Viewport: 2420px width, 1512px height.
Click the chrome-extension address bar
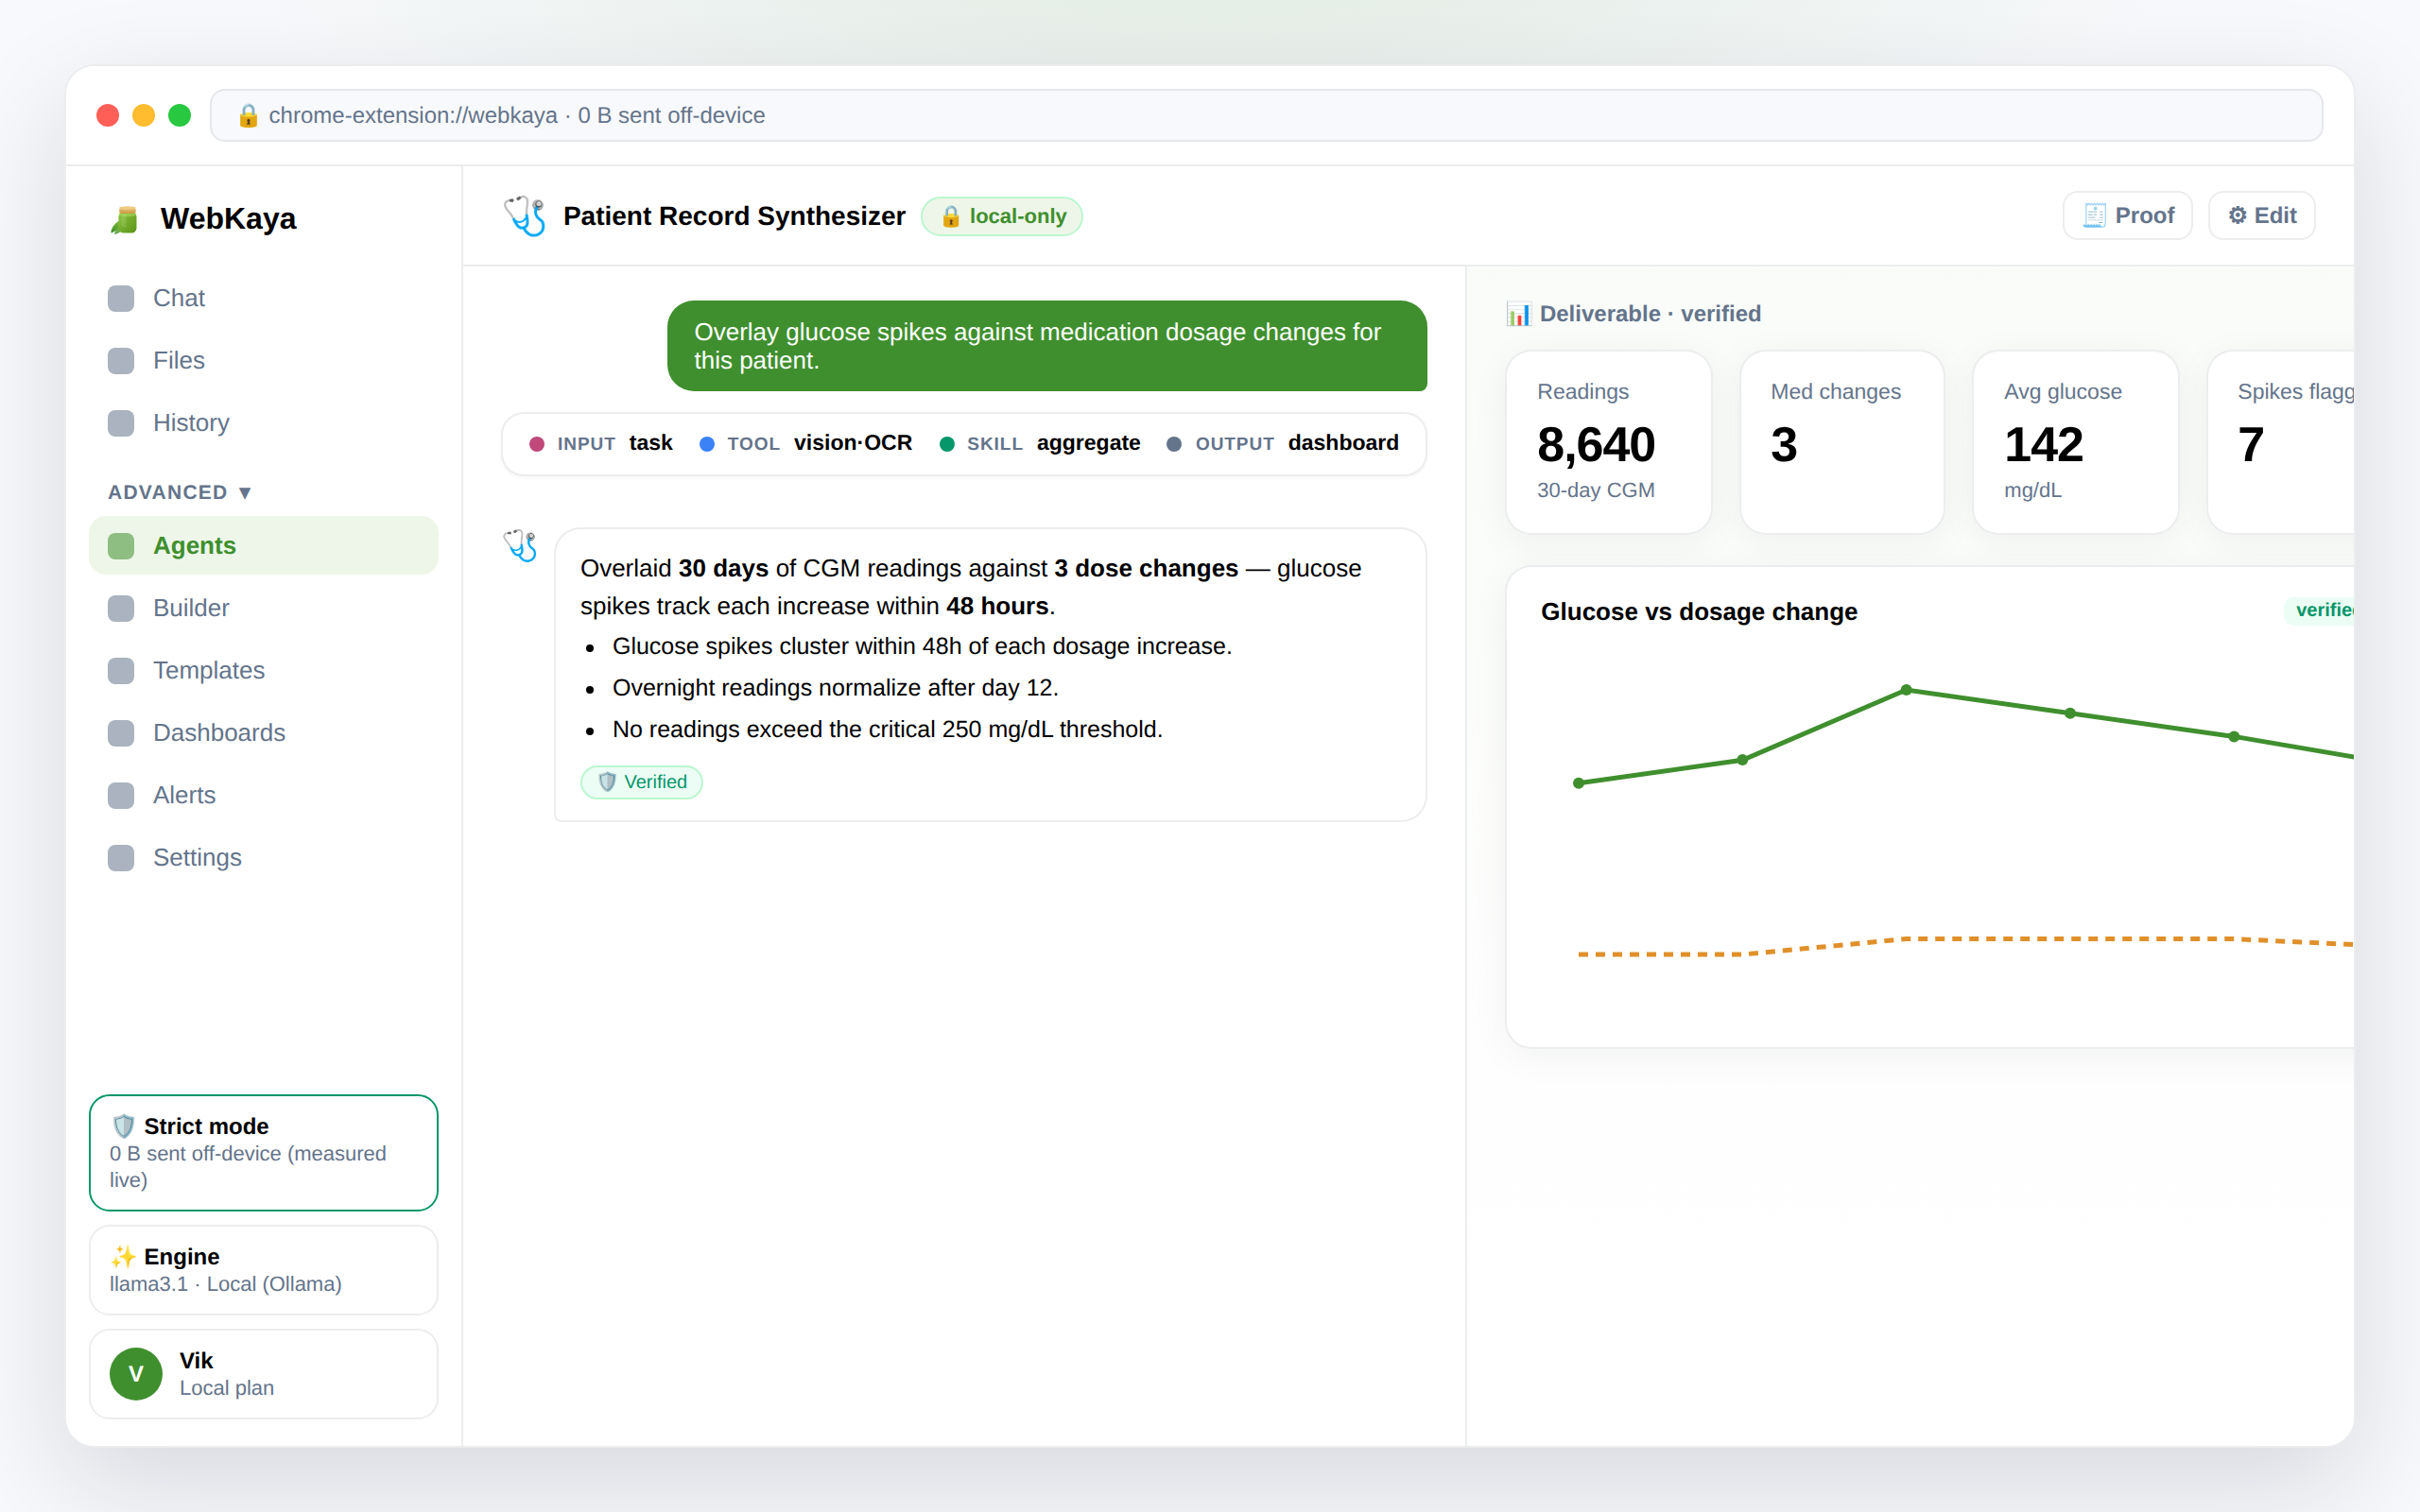[1266, 115]
